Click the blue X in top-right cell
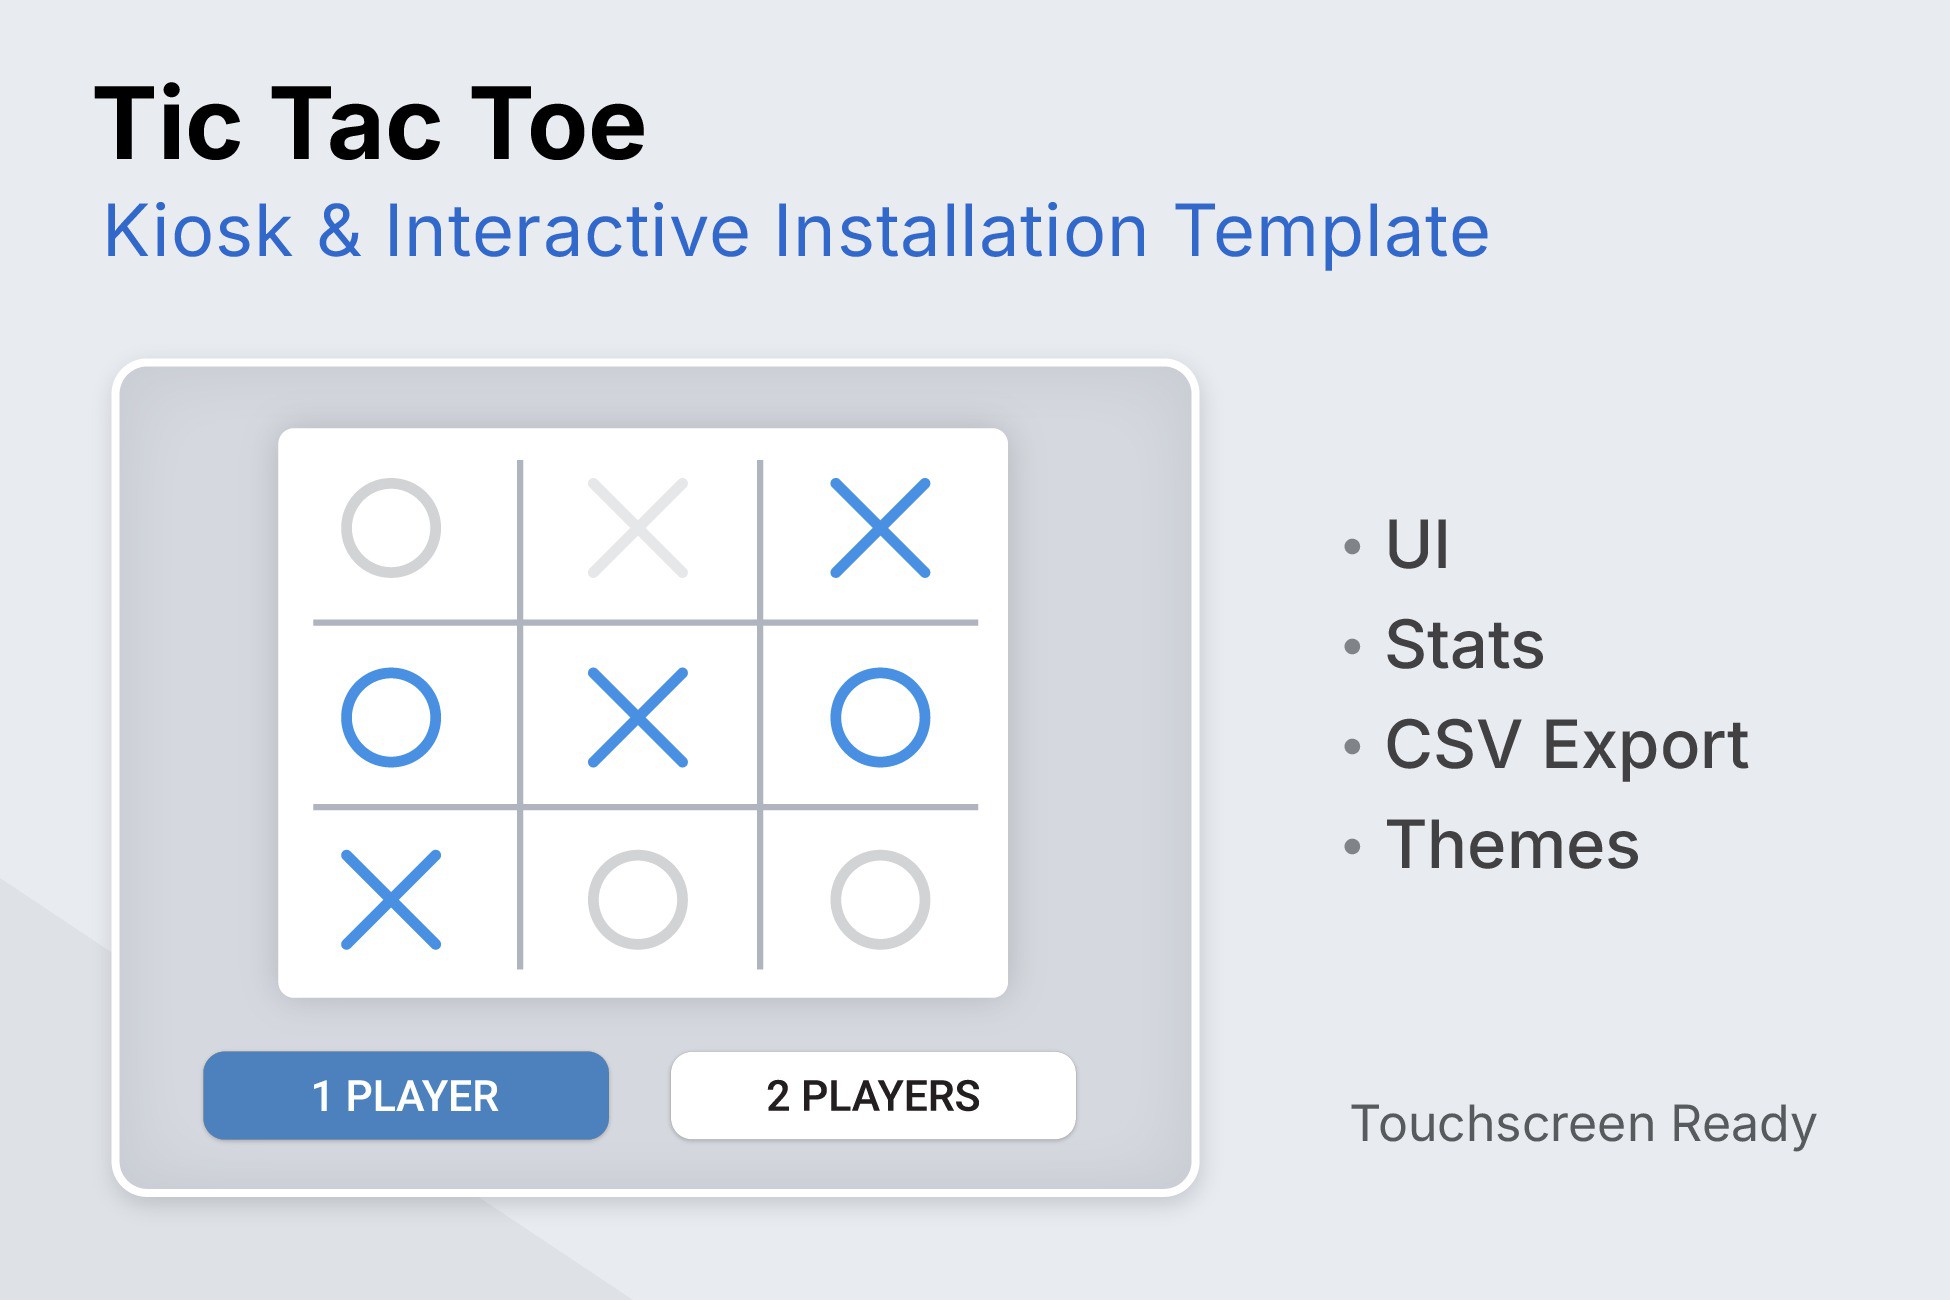Viewport: 1950px width, 1300px height. pos(881,528)
